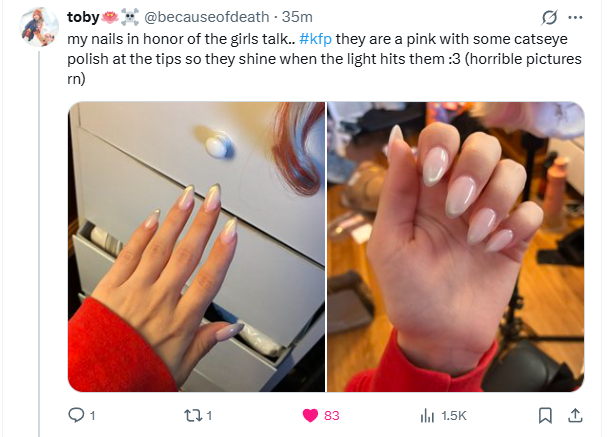Click the Grok explain slashed-circle icon
Screen dimensions: 607x437
point(549,17)
